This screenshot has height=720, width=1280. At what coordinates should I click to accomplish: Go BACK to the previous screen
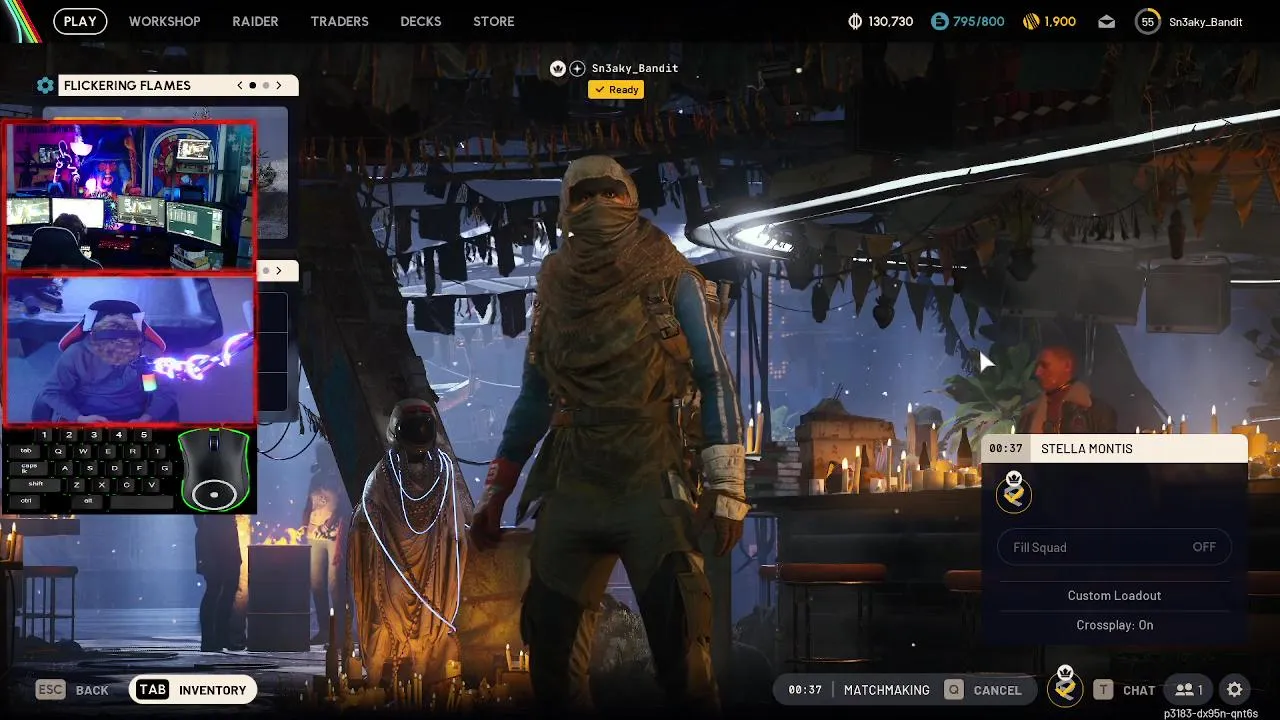(92, 690)
